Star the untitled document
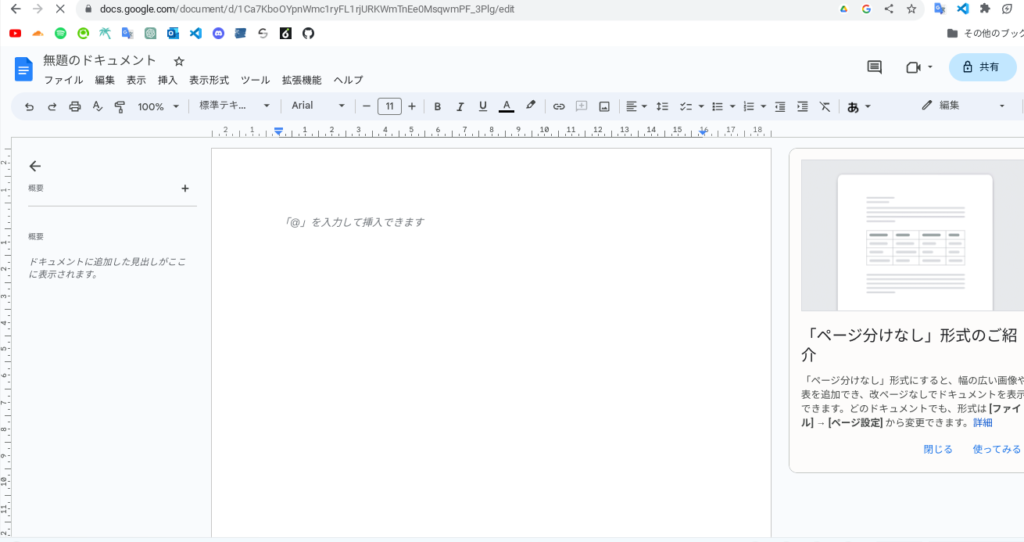1024x542 pixels. point(178,61)
